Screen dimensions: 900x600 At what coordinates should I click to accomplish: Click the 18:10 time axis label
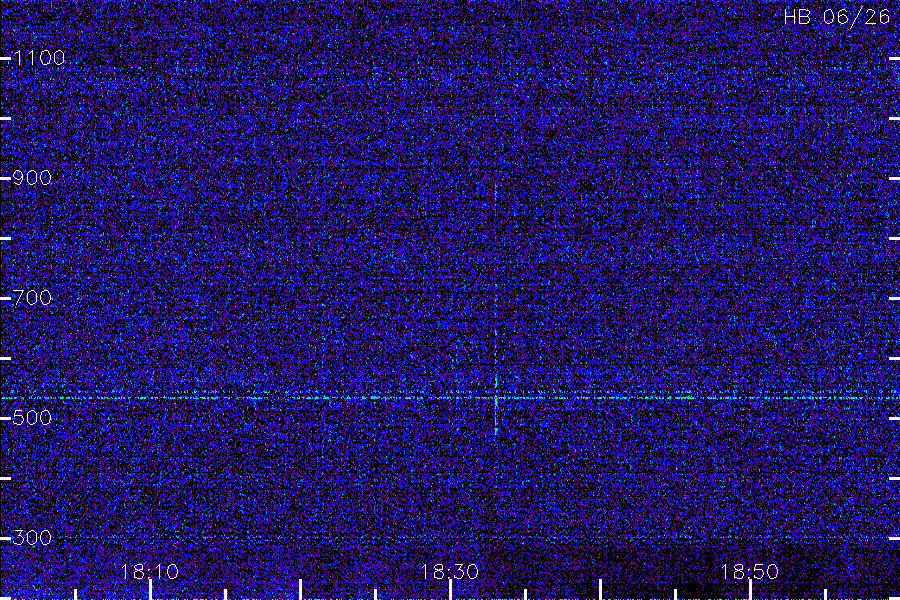tap(150, 572)
